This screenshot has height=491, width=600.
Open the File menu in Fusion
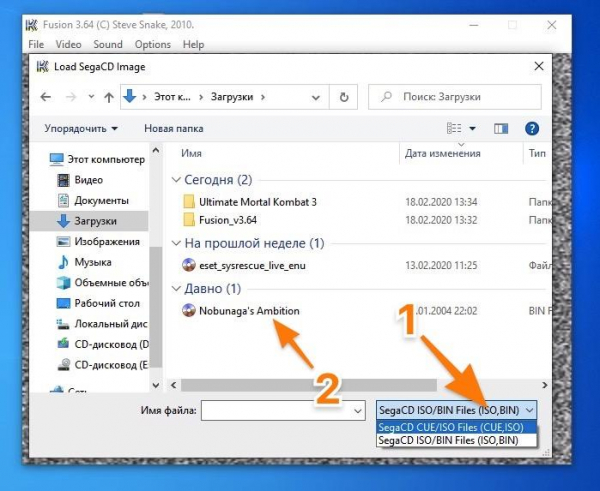(36, 44)
